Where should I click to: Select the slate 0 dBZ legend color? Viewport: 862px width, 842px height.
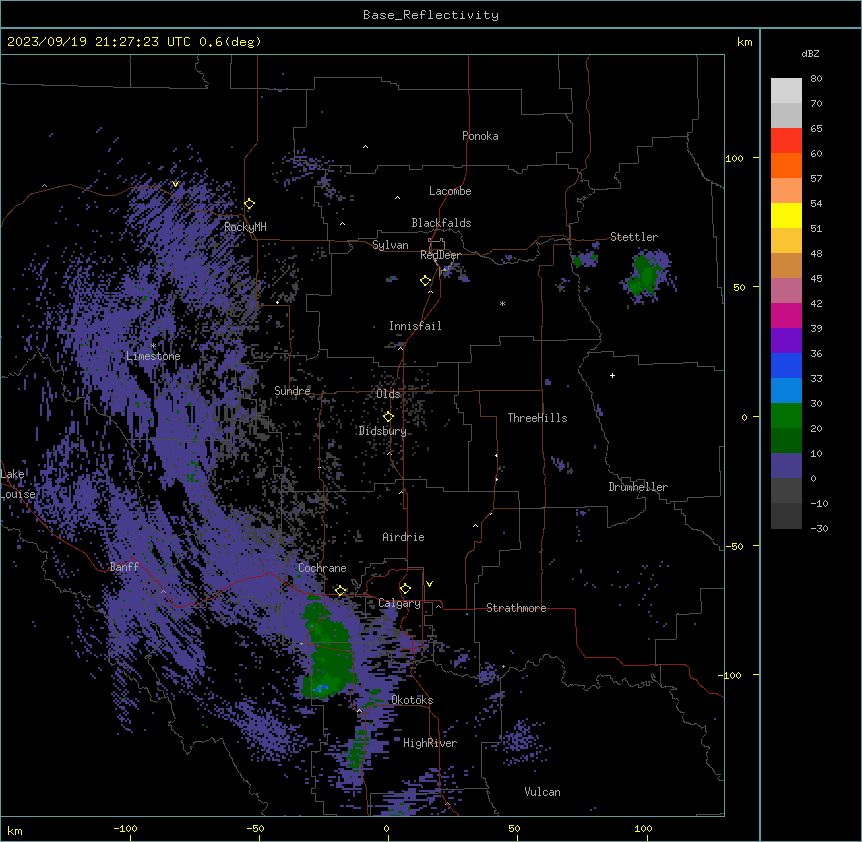tap(786, 466)
